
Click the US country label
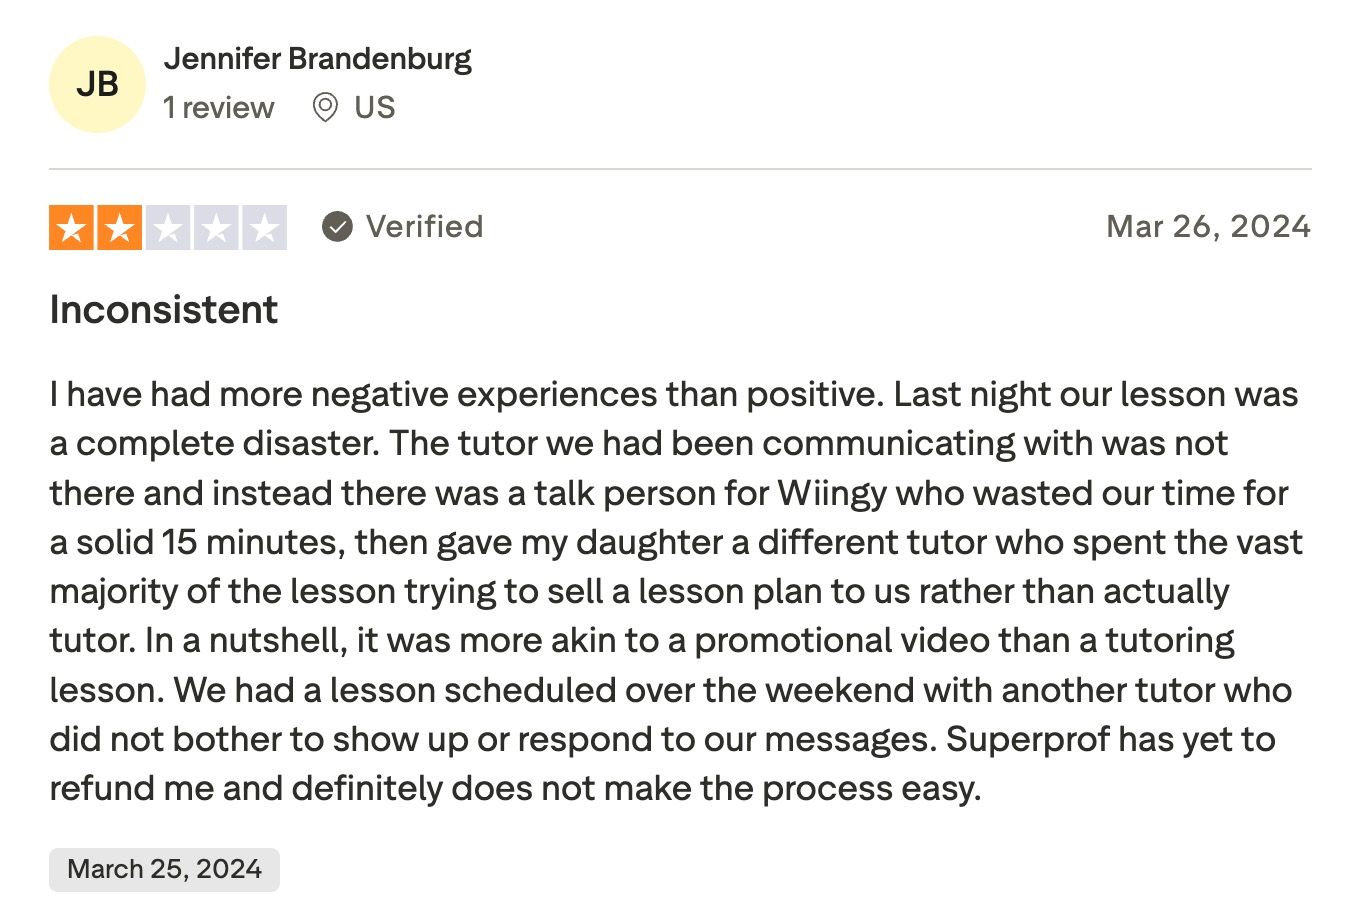click(375, 107)
